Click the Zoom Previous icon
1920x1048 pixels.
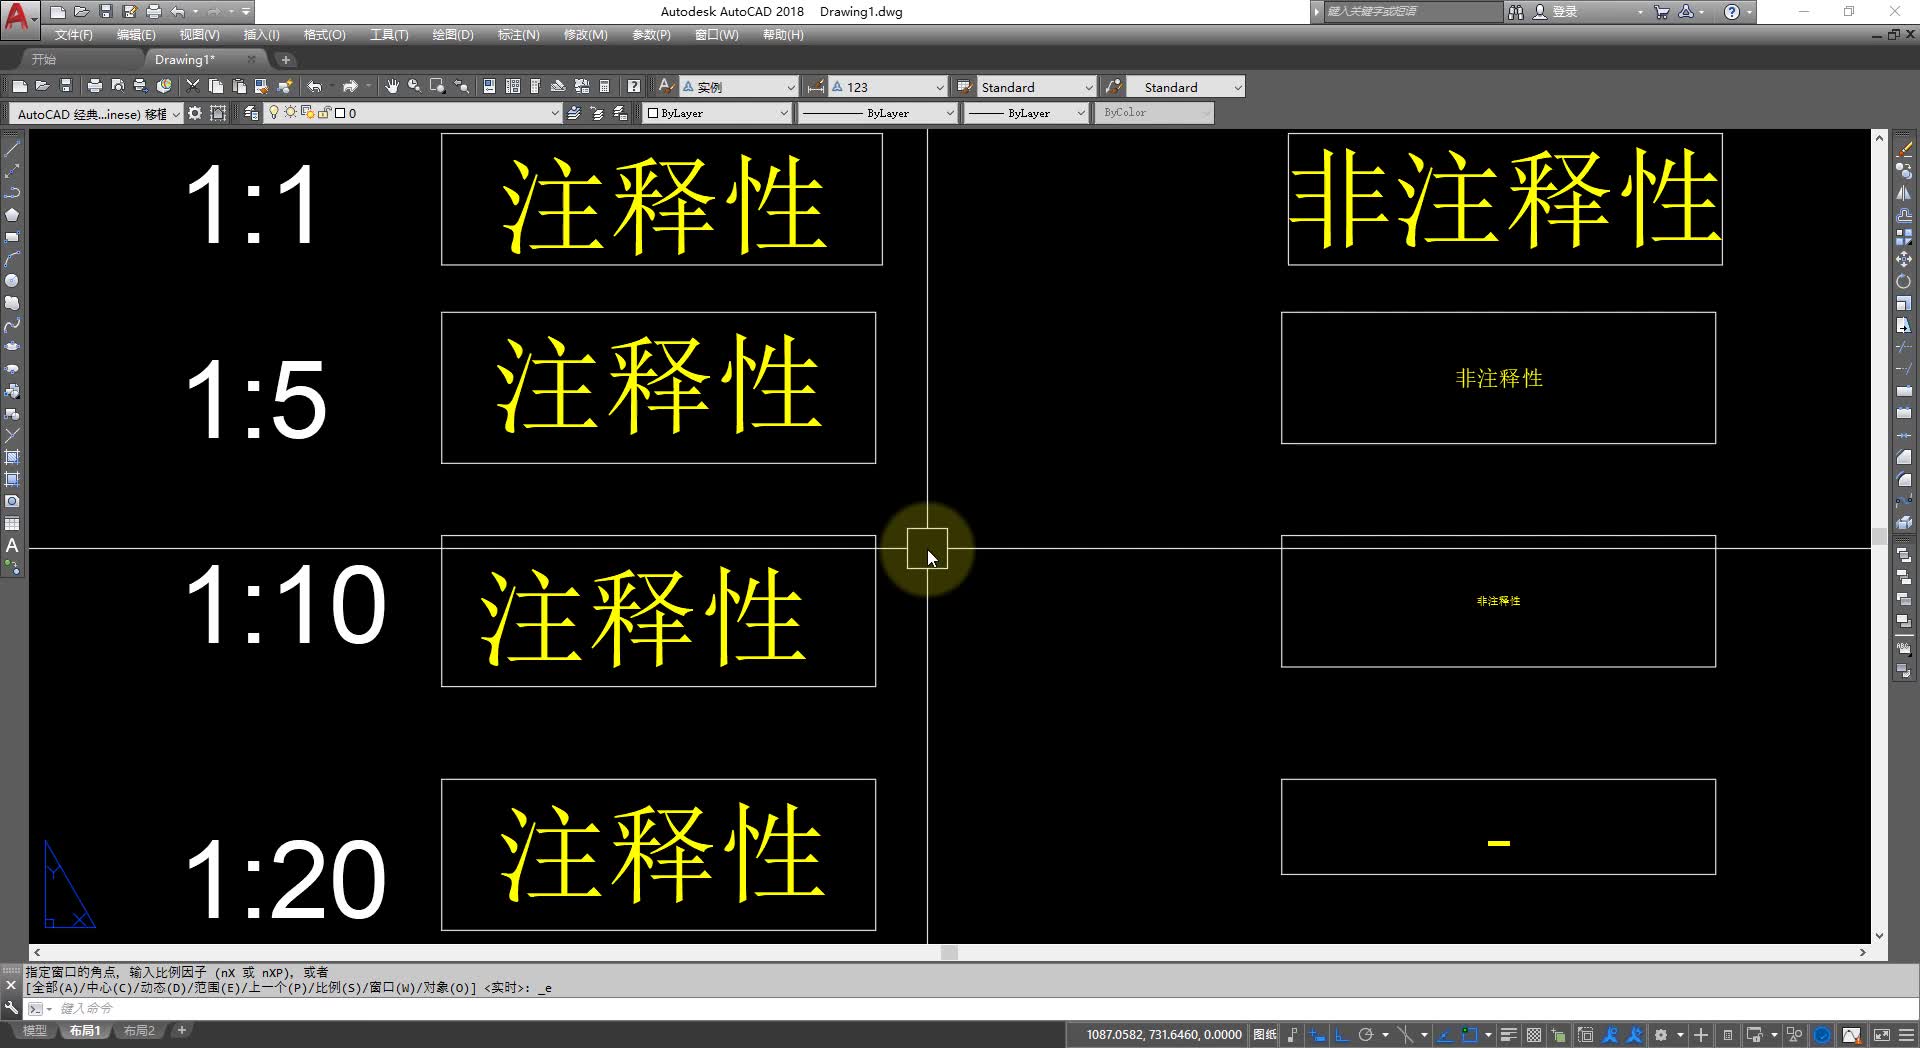coord(461,87)
